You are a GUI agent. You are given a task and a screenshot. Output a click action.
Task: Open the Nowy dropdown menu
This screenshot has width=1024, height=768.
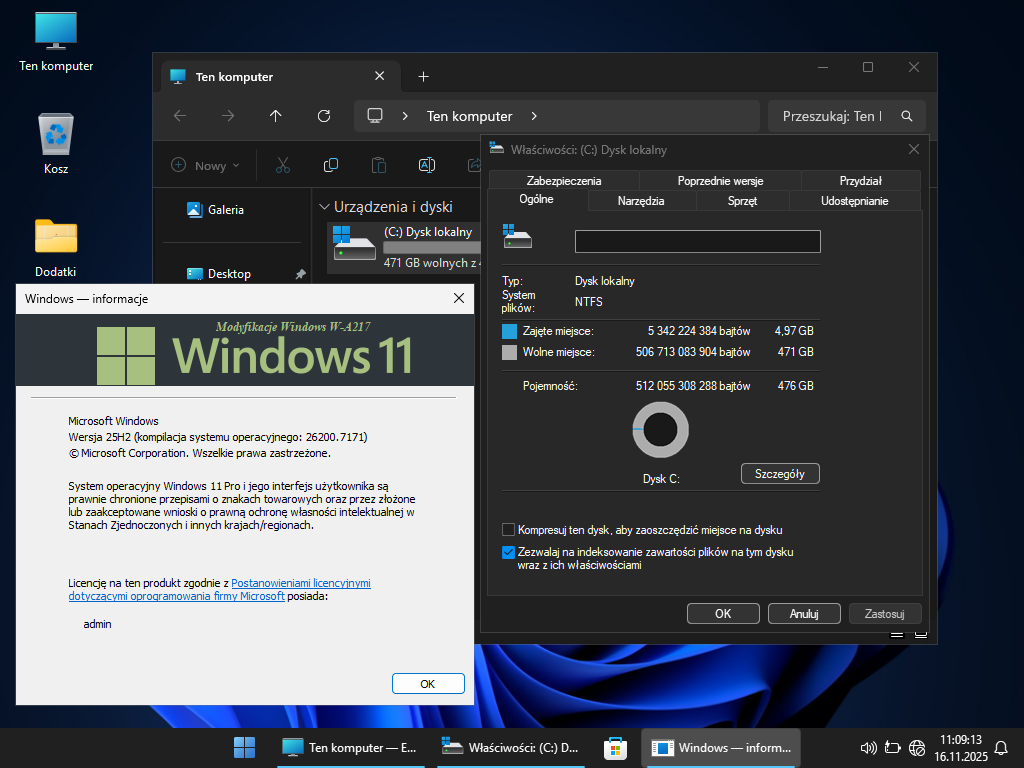pos(206,165)
